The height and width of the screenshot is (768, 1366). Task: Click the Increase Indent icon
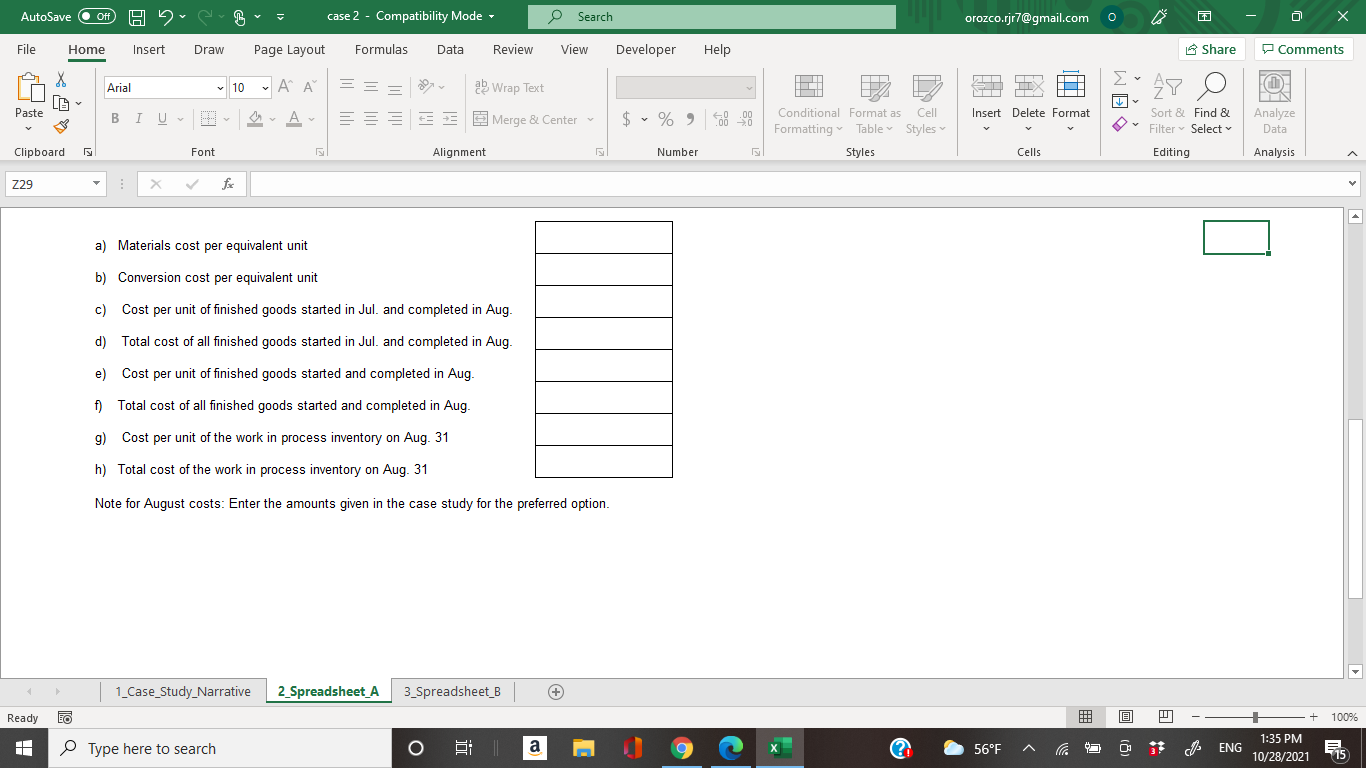449,120
